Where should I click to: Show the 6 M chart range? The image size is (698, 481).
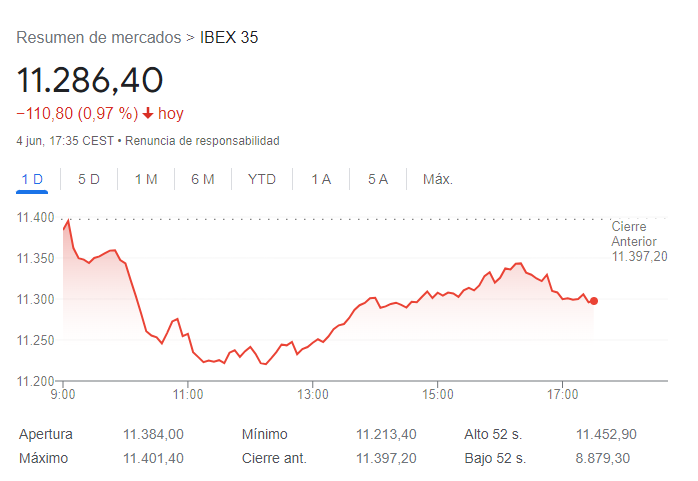pyautogui.click(x=203, y=179)
